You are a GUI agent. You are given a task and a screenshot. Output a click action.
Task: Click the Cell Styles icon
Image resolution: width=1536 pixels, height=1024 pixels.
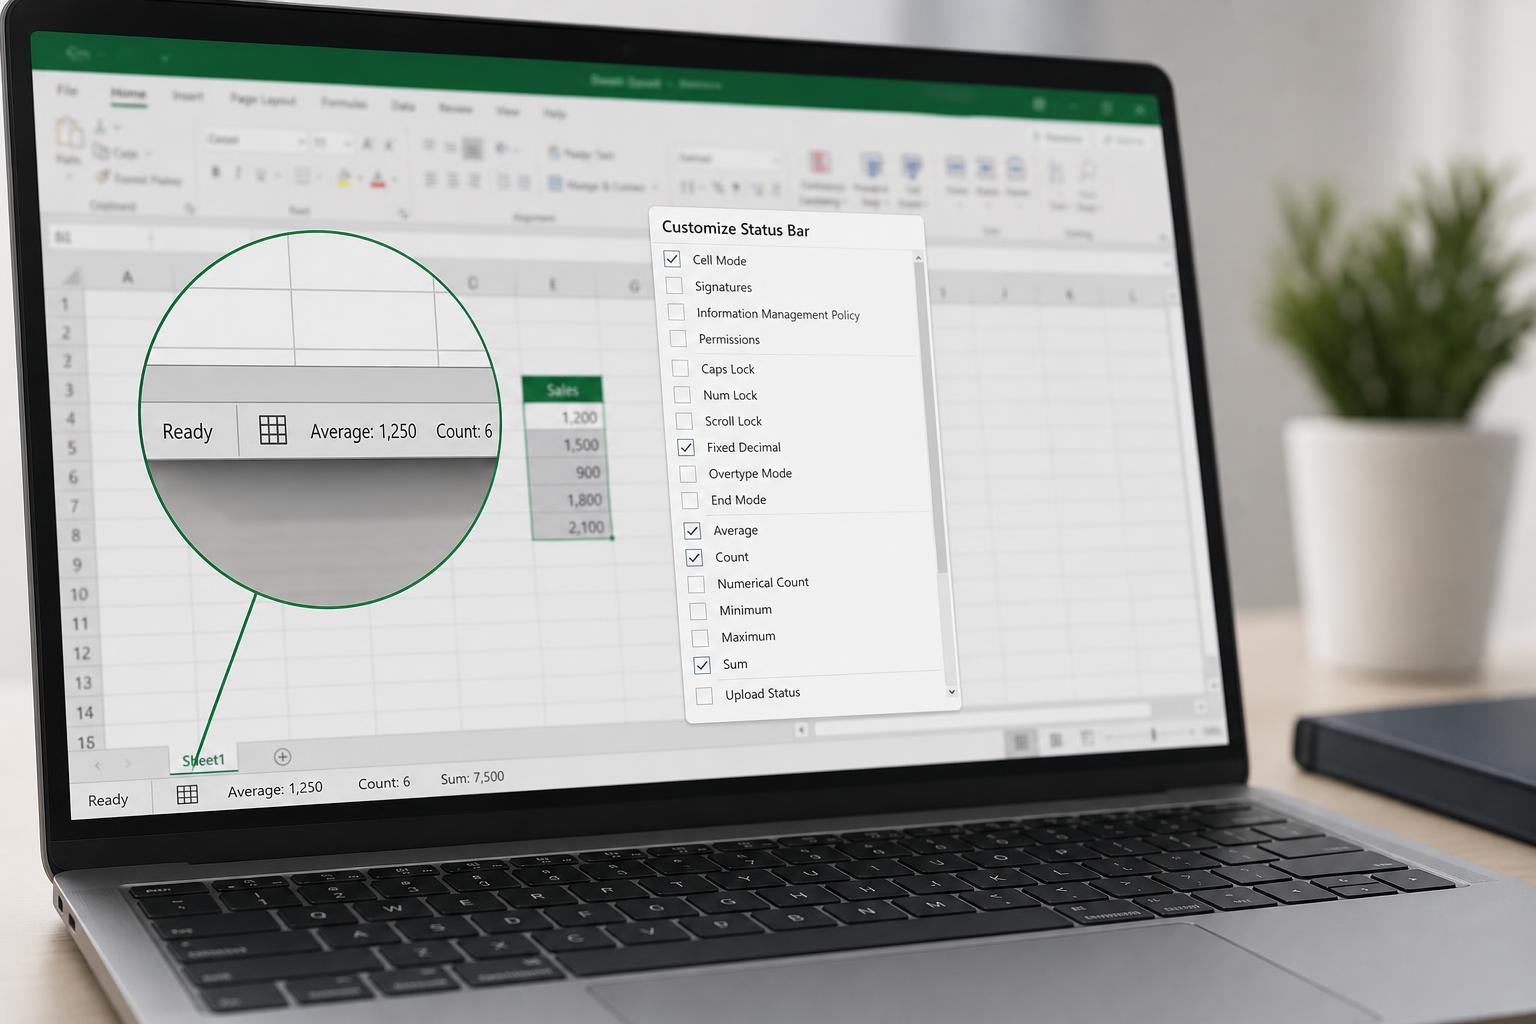(x=912, y=167)
